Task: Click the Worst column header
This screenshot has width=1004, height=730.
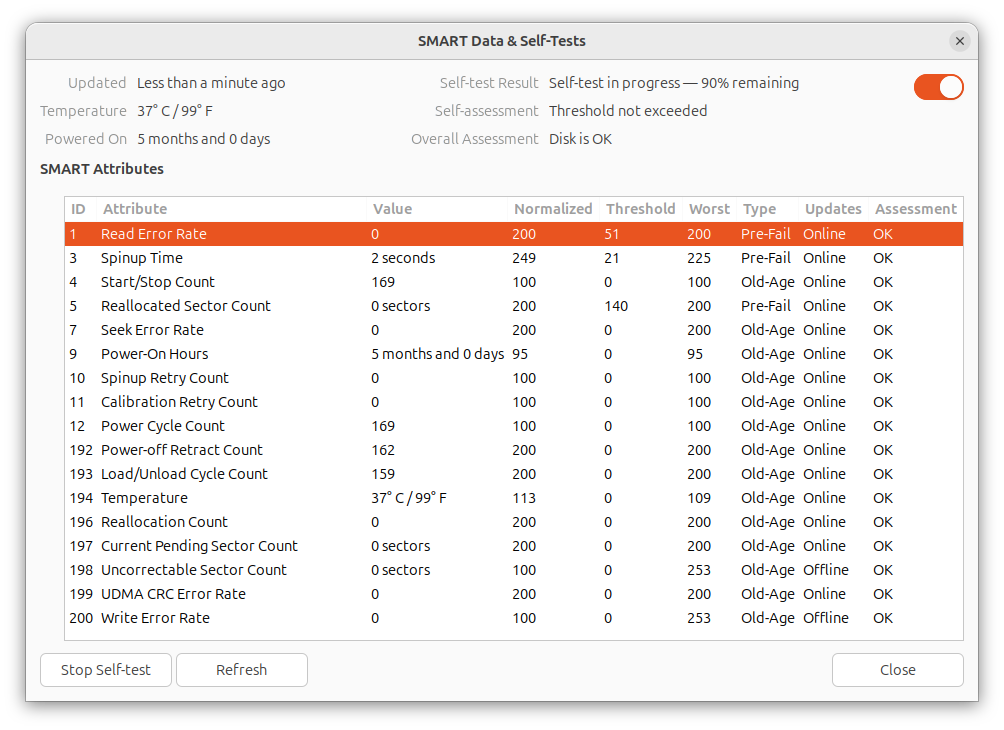Action: pyautogui.click(x=709, y=209)
